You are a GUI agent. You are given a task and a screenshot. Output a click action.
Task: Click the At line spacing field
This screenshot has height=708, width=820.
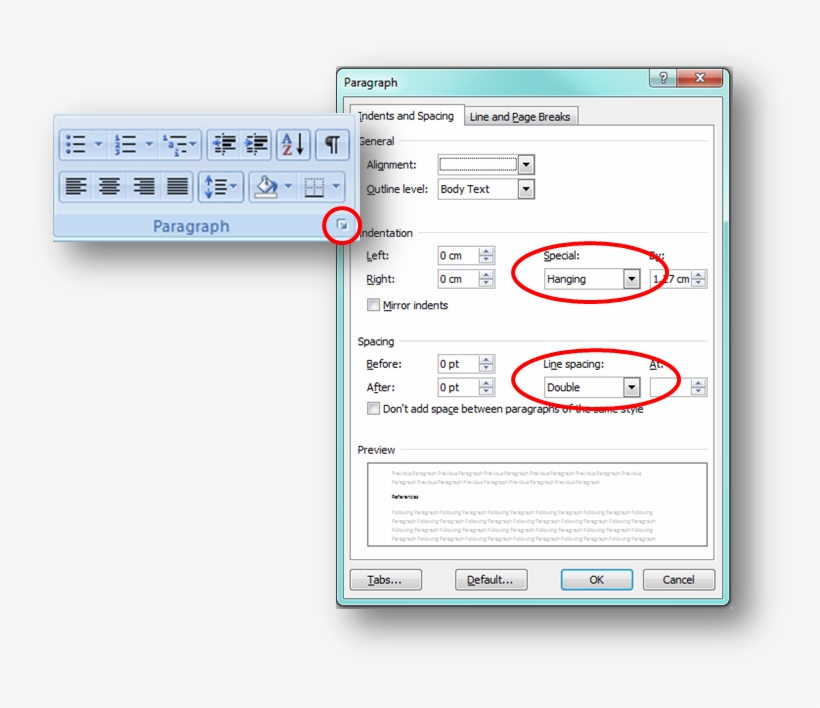671,387
